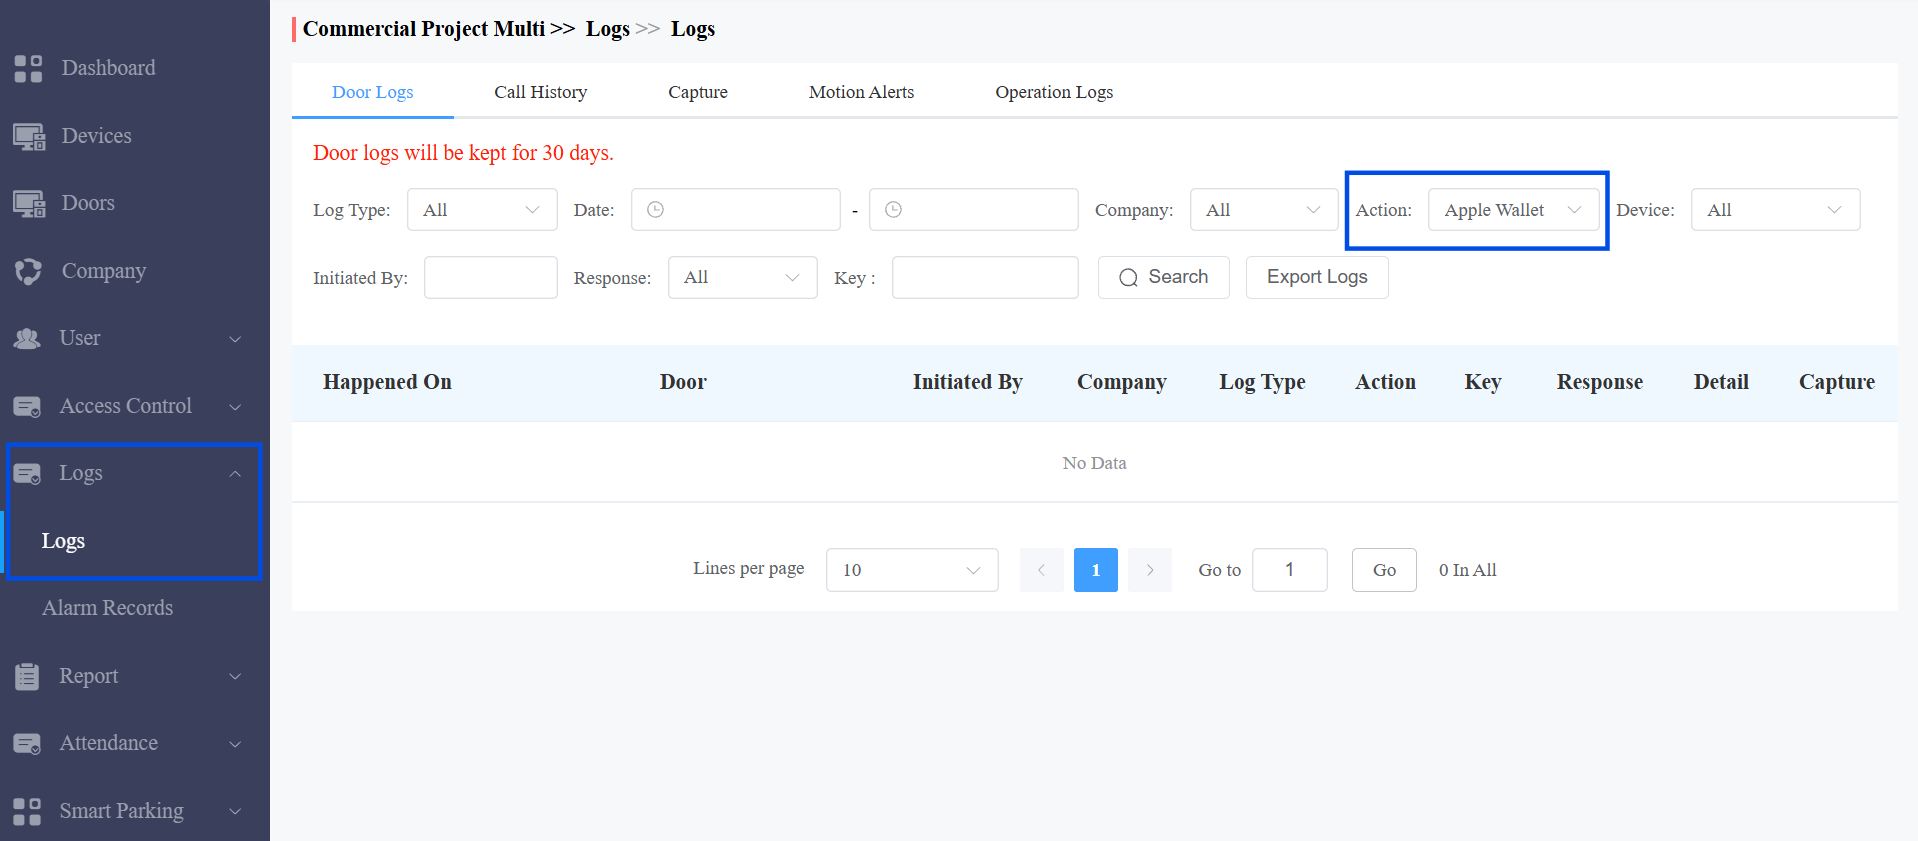Click the start date input field
1918x841 pixels.
pyautogui.click(x=736, y=210)
